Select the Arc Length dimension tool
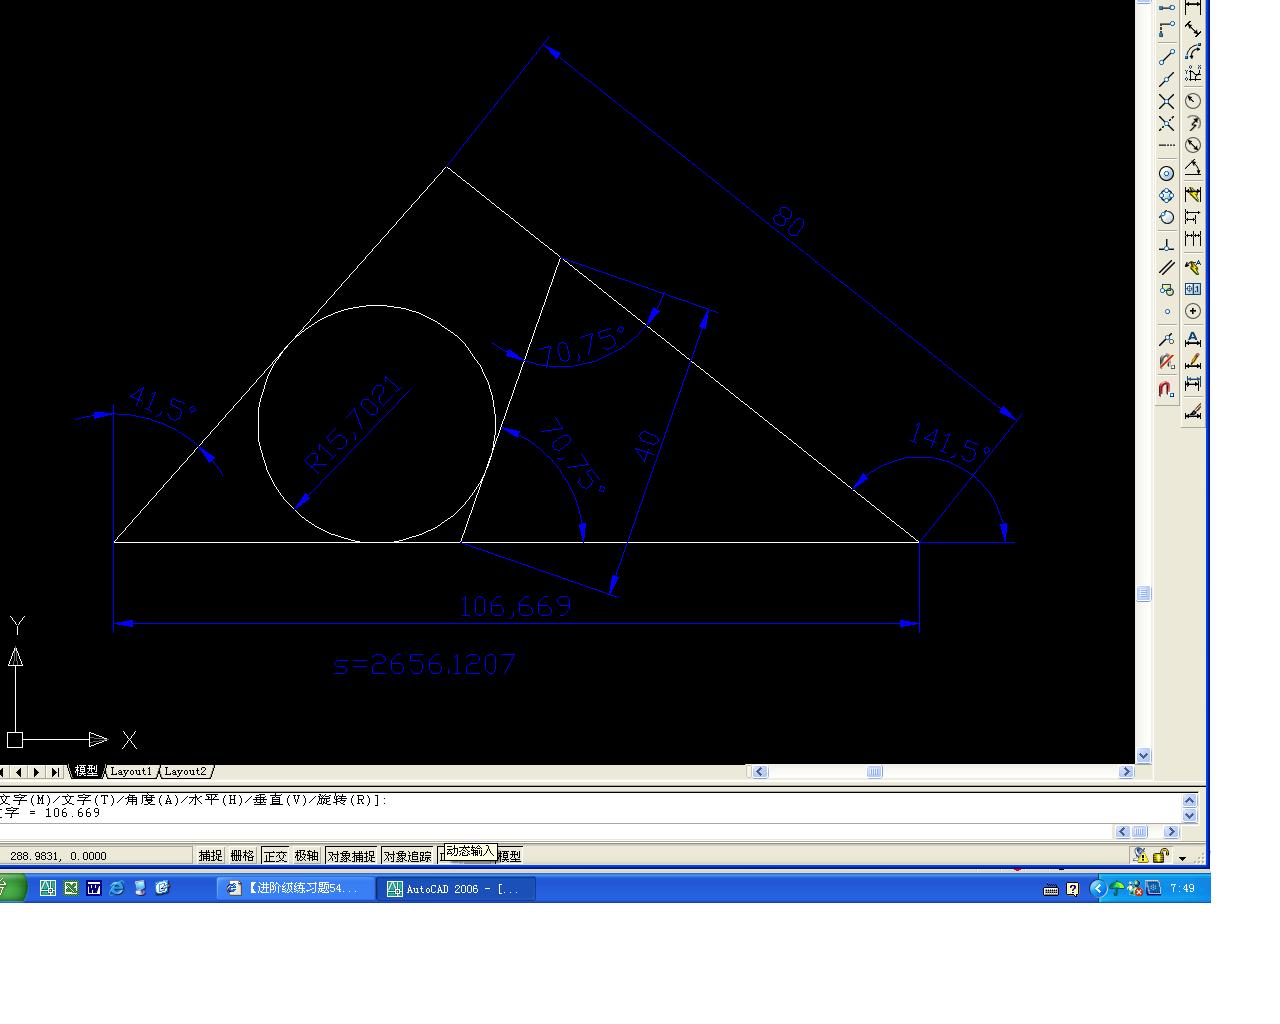Viewport: 1280px width, 1024px height. click(1193, 51)
